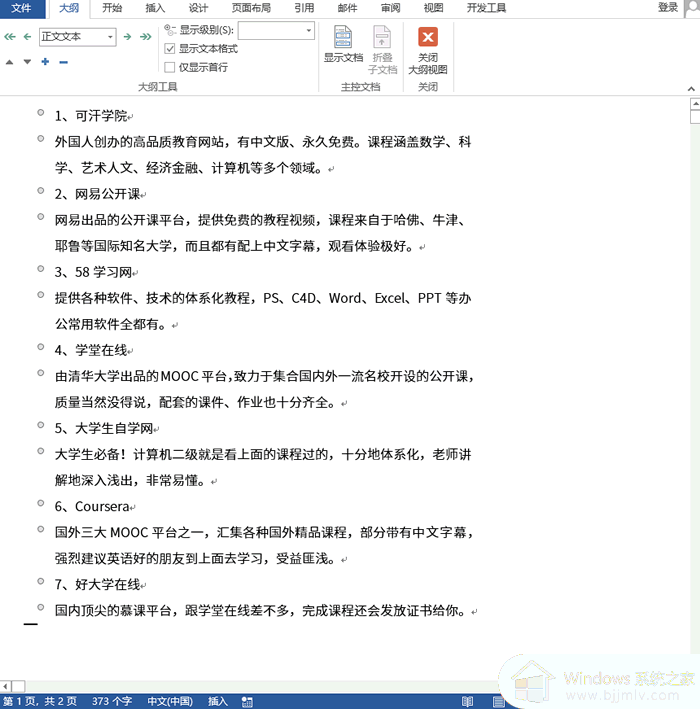Click the paragraph starting 国内顶尖的慕课平台
This screenshot has height=709, width=700.
point(260,610)
